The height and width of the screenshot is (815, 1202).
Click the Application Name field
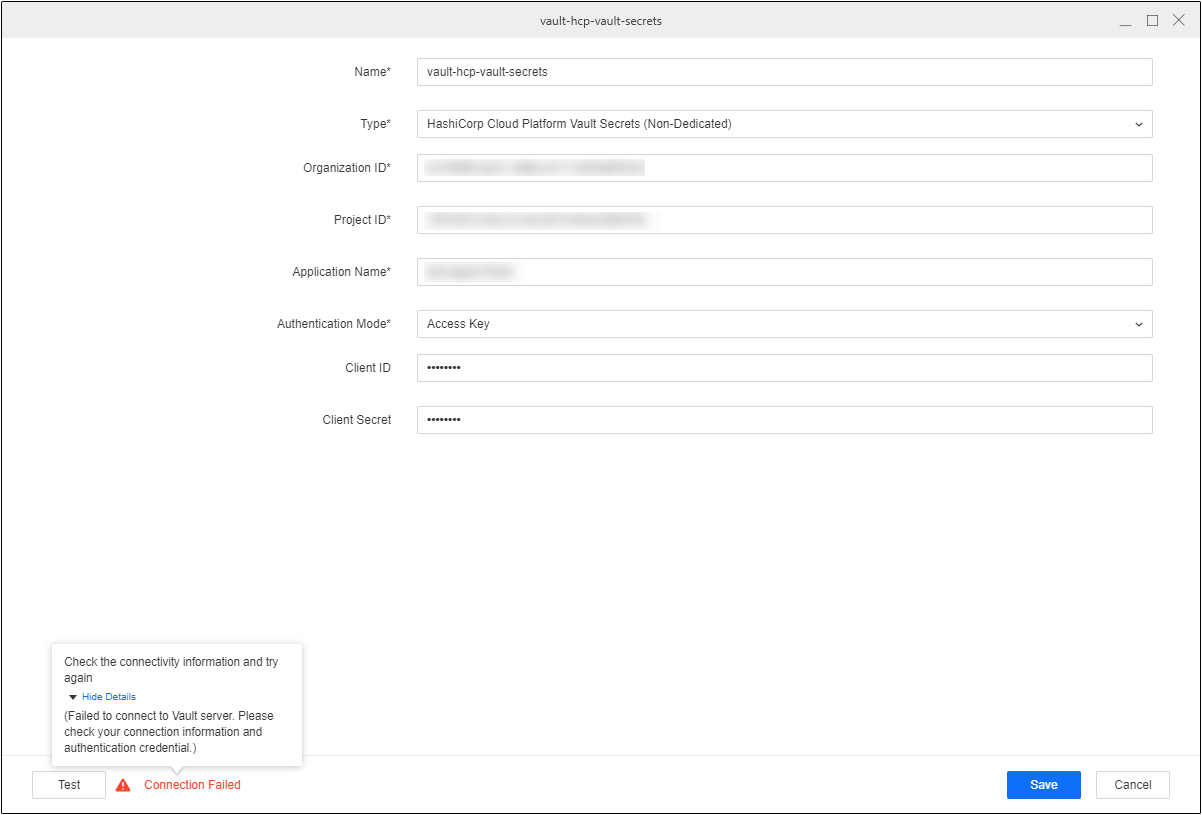tap(784, 272)
